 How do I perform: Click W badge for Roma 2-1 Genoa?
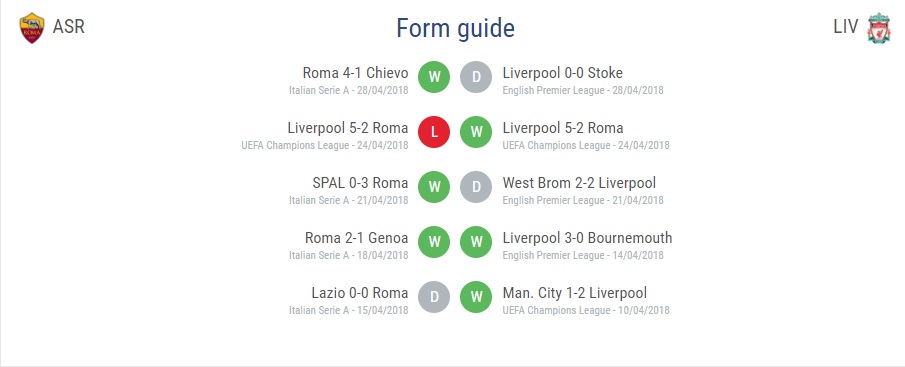[x=434, y=242]
